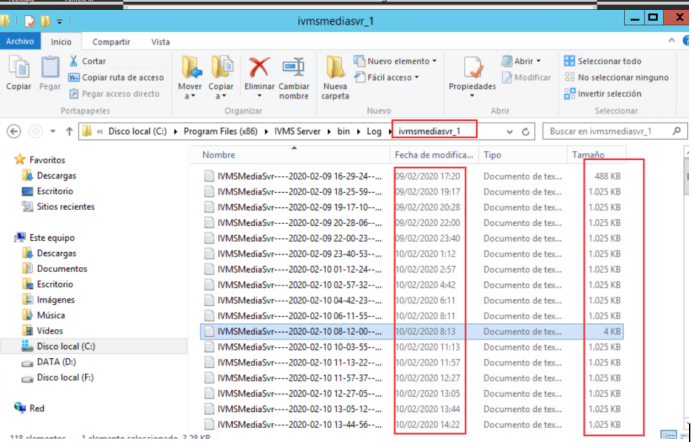Collapse the ribbon with the chevron
The width and height of the screenshot is (692, 442).
click(672, 40)
